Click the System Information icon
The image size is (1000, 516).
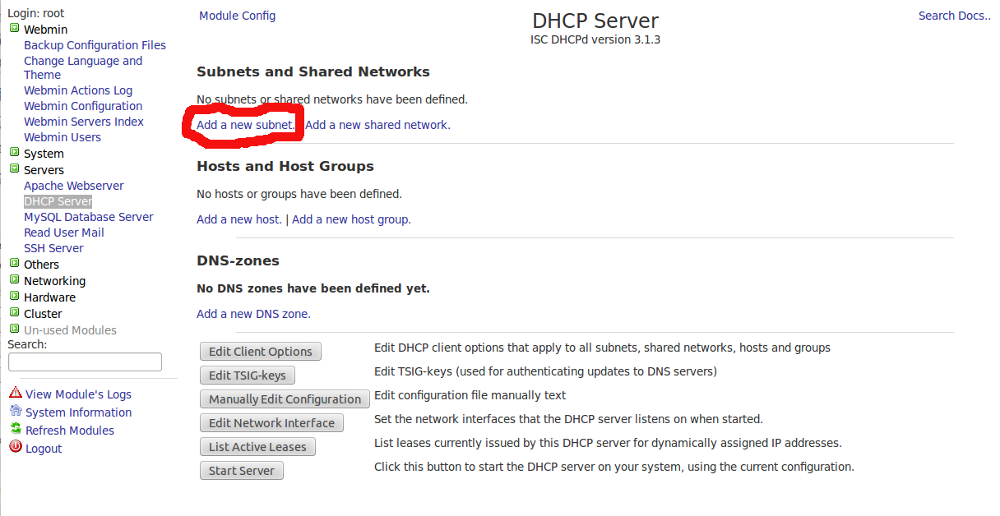[x=15, y=411]
